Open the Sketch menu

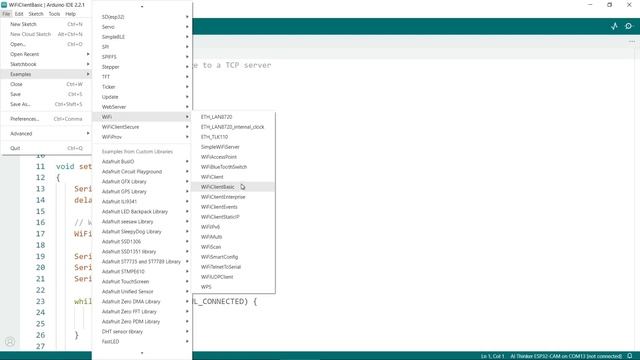36,14
